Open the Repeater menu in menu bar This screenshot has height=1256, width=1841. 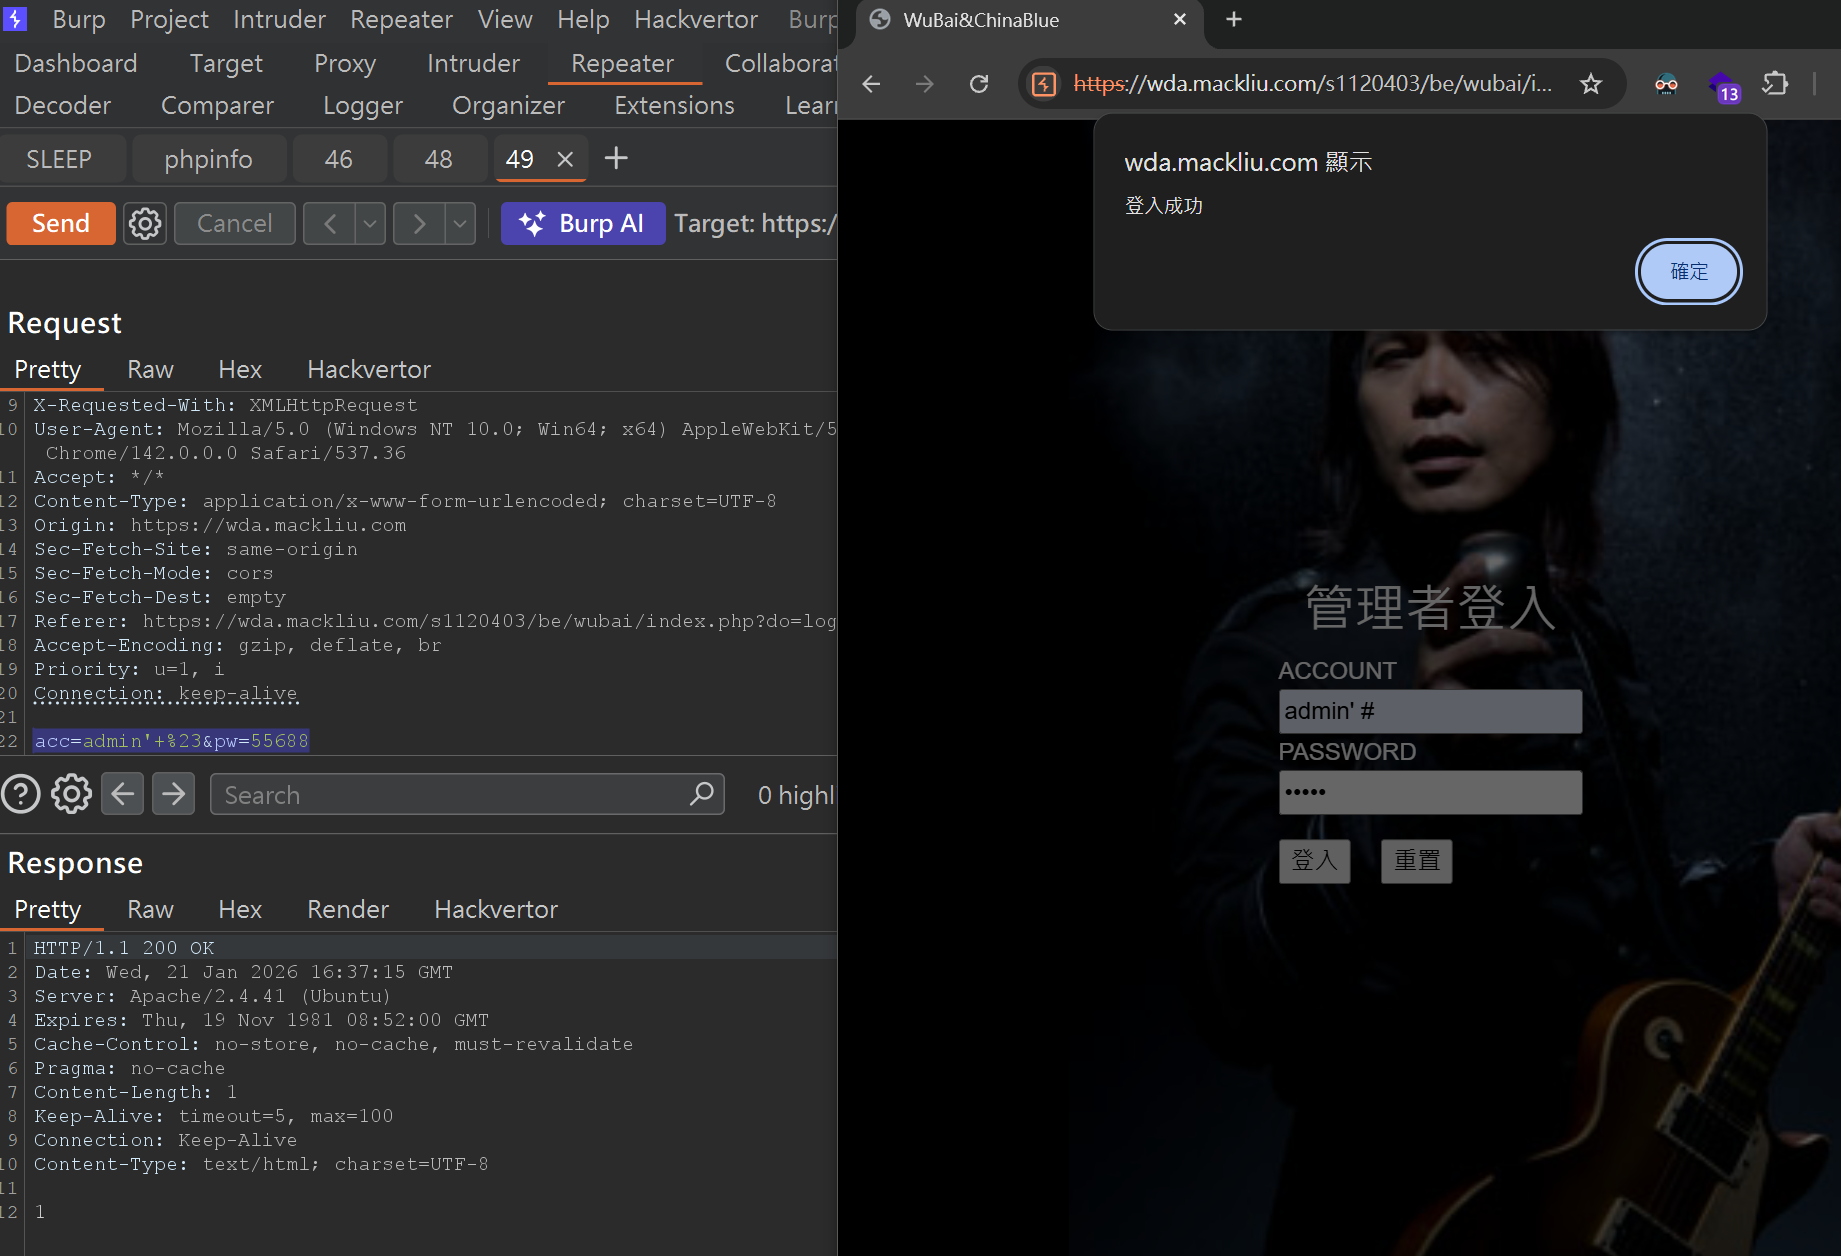(401, 19)
